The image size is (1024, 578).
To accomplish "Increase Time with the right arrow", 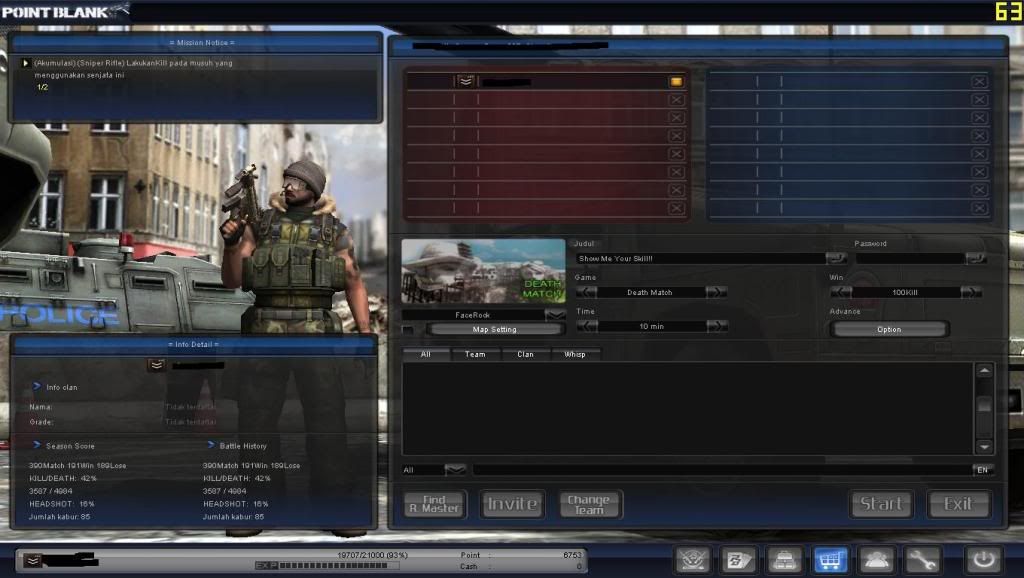I will click(716, 326).
